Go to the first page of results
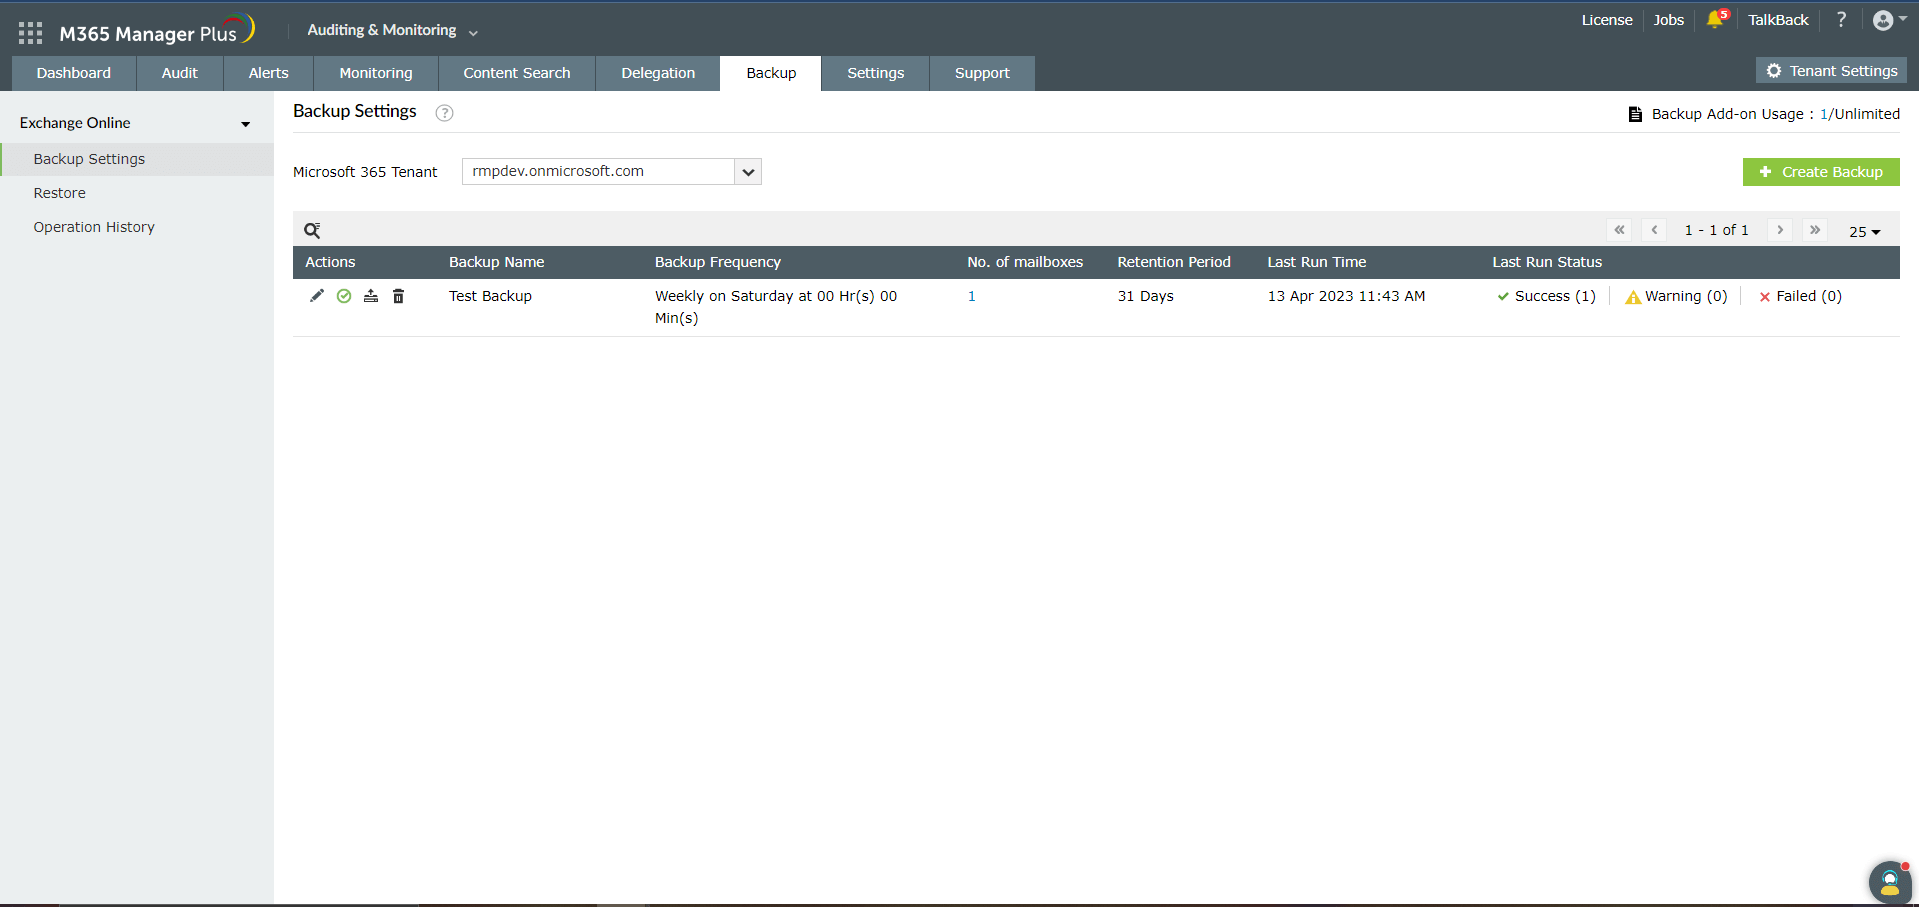Image resolution: width=1919 pixels, height=907 pixels. coord(1620,230)
